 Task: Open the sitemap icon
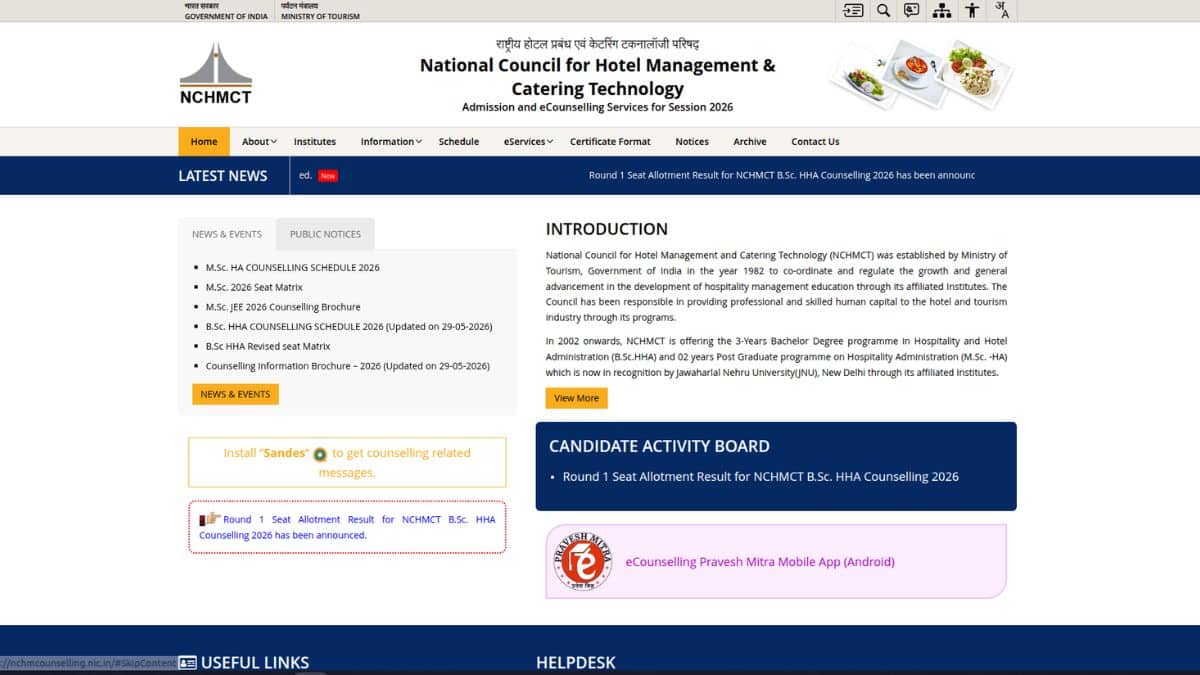coord(942,10)
